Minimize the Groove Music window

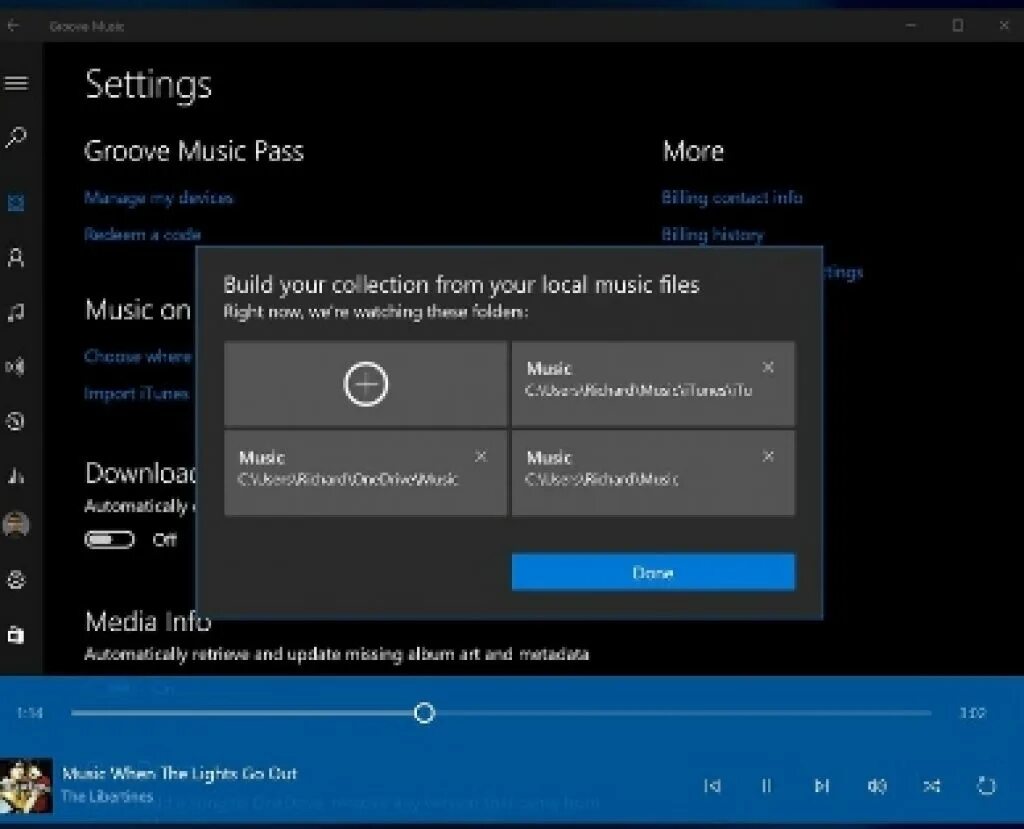pyautogui.click(x=911, y=25)
